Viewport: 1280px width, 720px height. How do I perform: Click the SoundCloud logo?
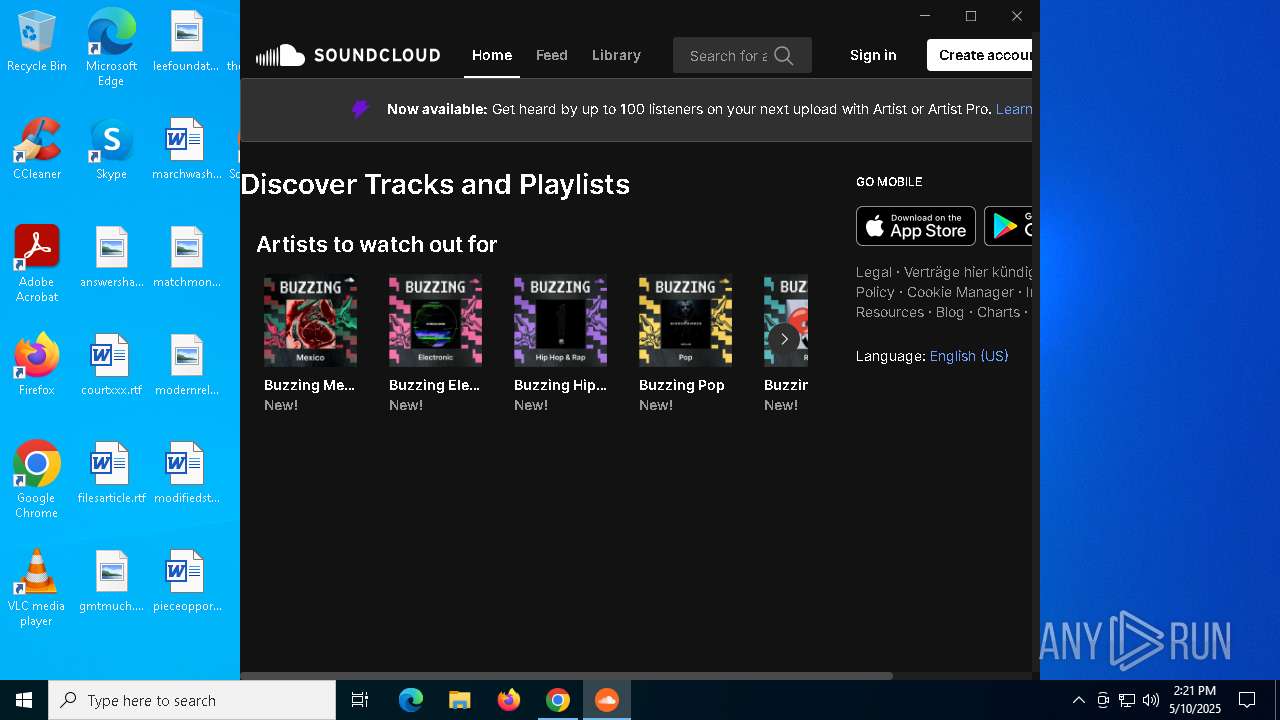pos(348,55)
